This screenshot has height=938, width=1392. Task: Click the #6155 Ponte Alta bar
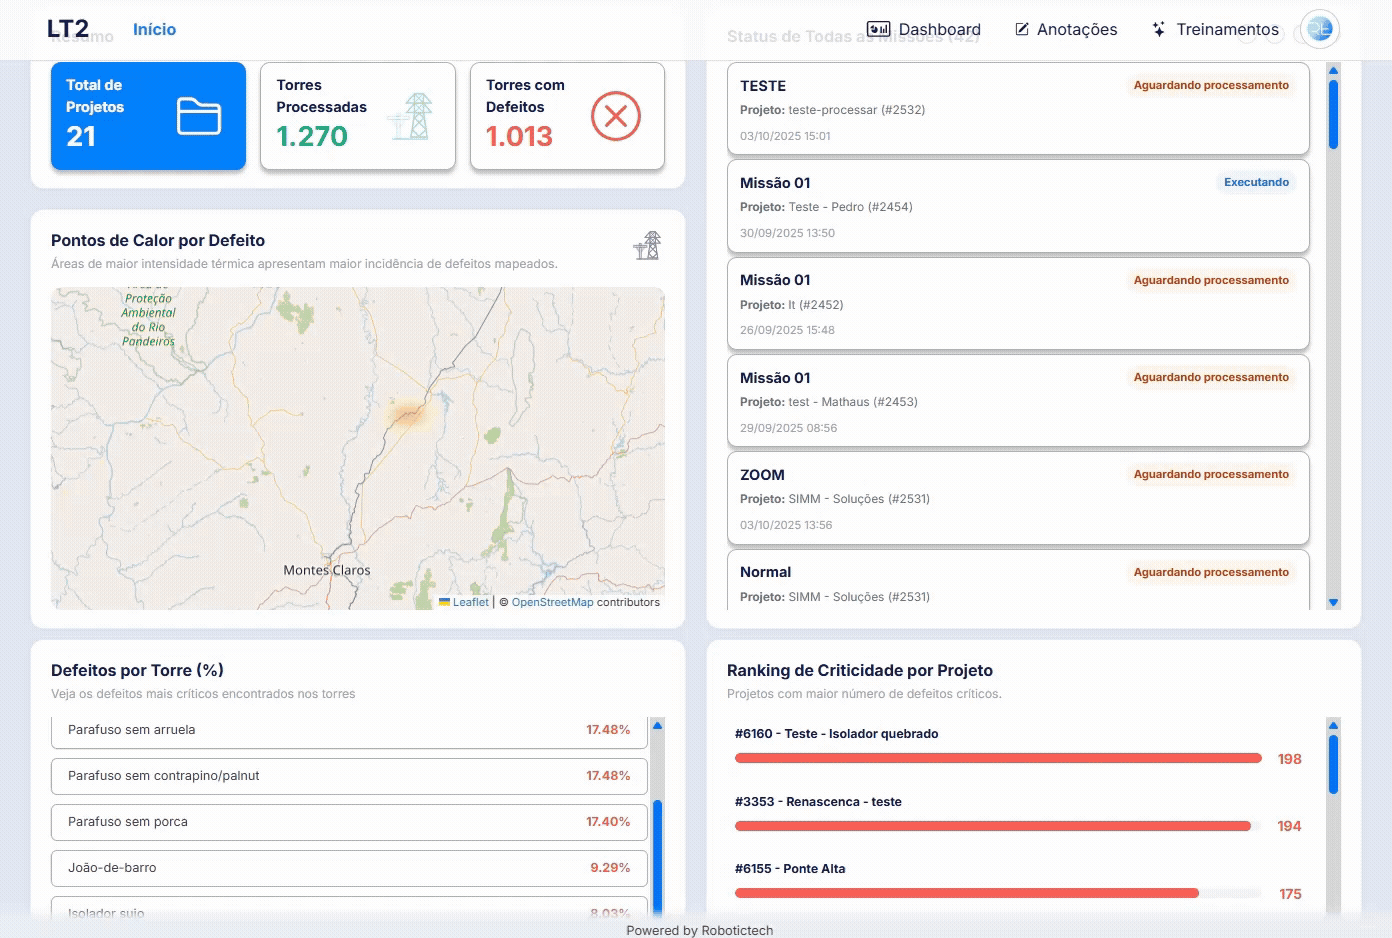(x=967, y=893)
